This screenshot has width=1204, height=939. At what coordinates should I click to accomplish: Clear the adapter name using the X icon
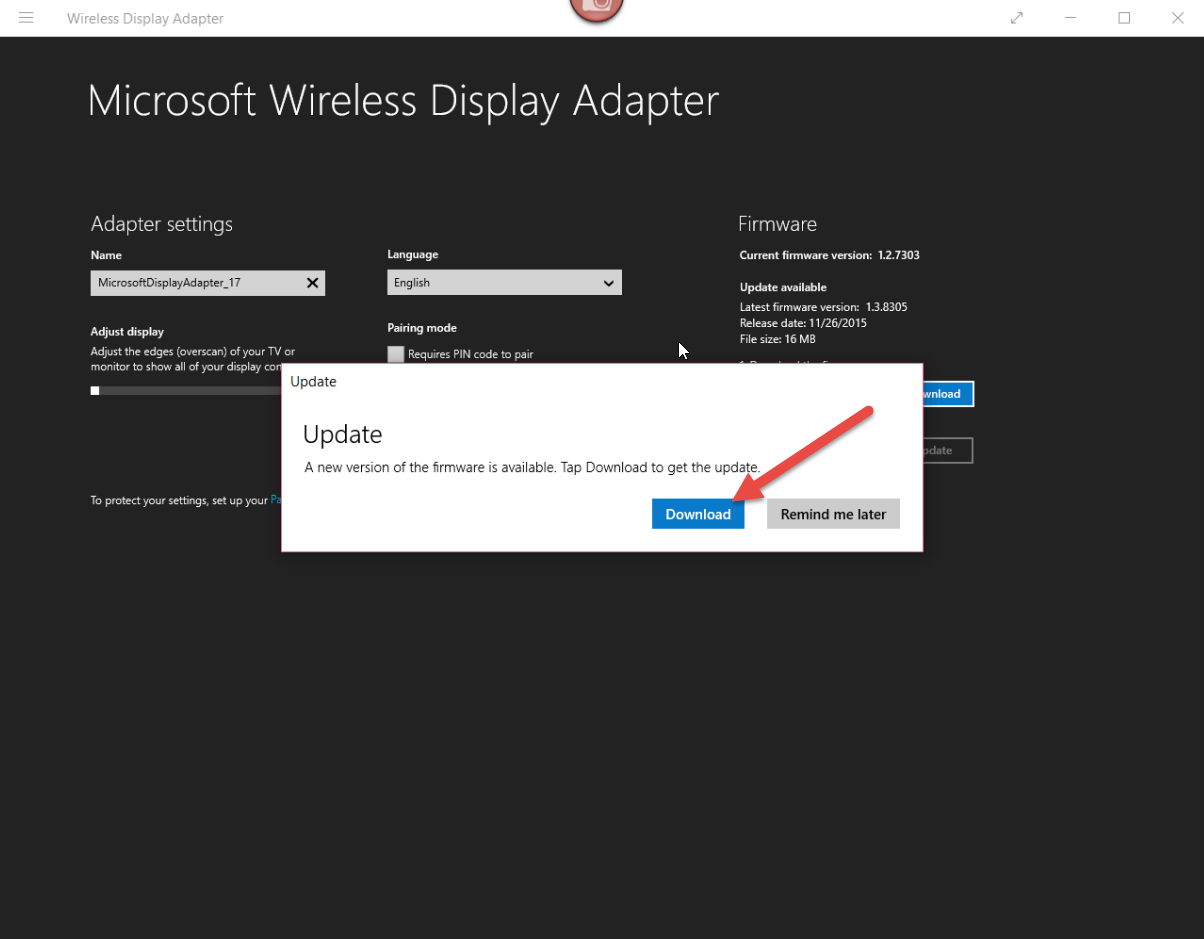(x=312, y=283)
